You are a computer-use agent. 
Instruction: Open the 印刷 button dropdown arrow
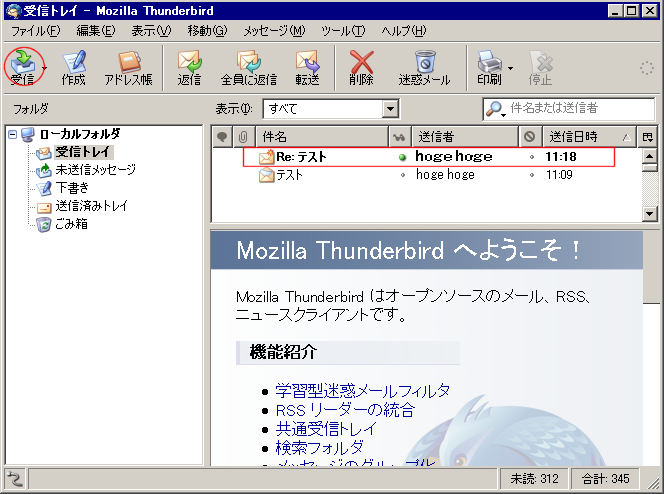pyautogui.click(x=511, y=68)
